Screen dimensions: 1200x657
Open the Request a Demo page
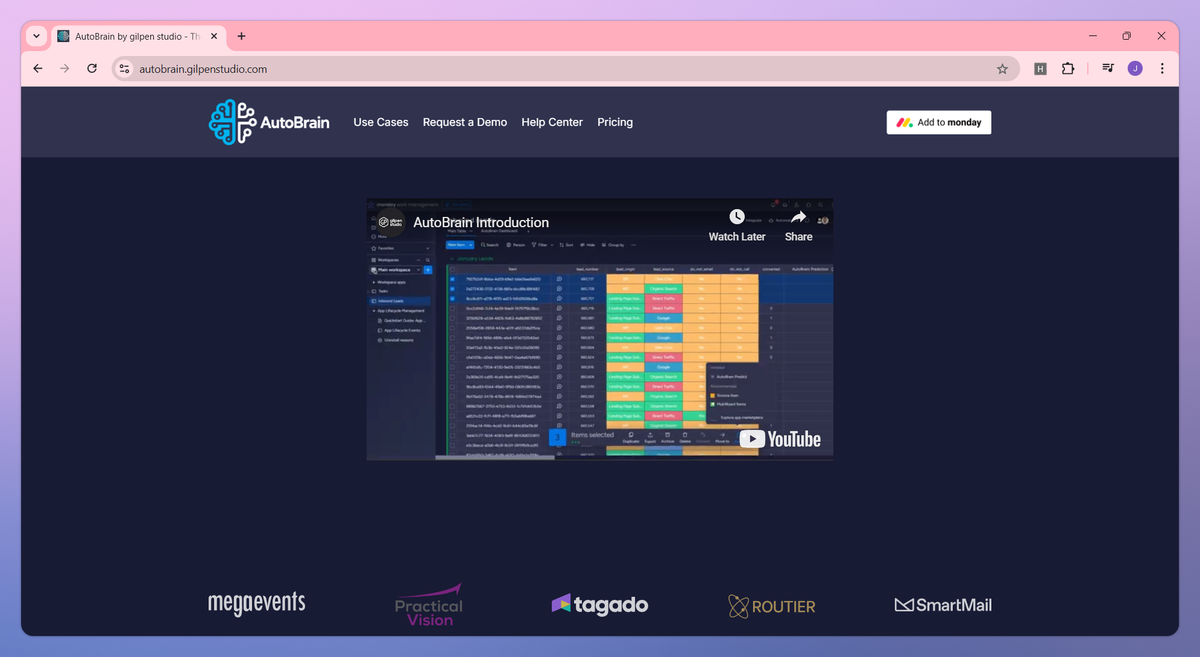[465, 122]
